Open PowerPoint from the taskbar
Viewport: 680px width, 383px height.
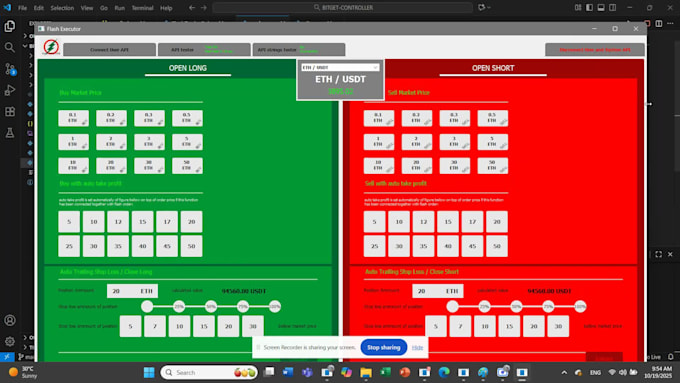(x=405, y=372)
